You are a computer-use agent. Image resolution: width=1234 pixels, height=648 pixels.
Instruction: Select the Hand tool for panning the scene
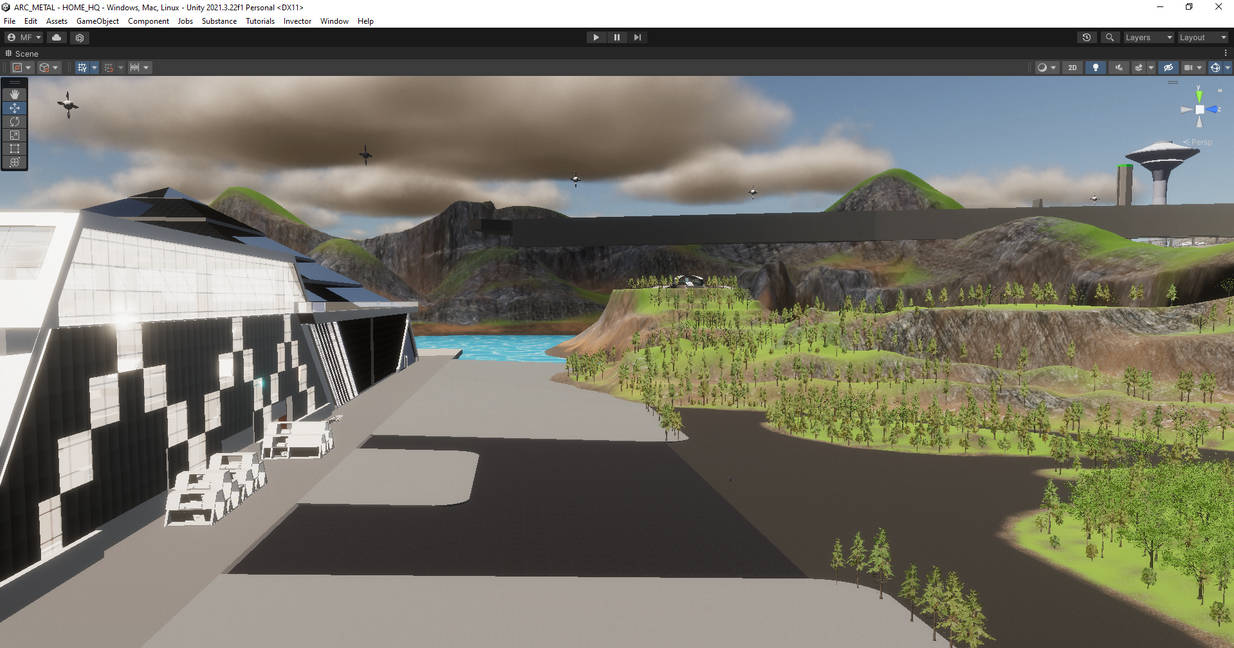point(14,93)
